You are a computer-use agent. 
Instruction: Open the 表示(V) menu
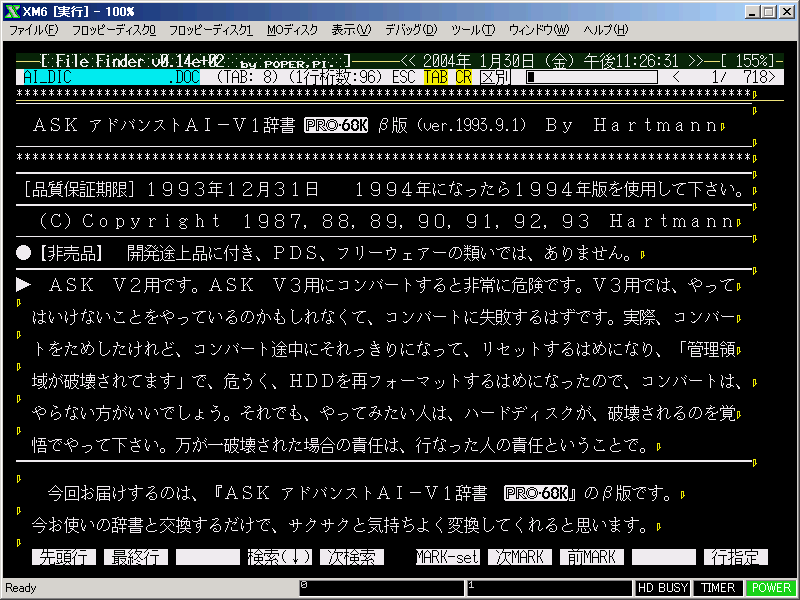pyautogui.click(x=351, y=30)
